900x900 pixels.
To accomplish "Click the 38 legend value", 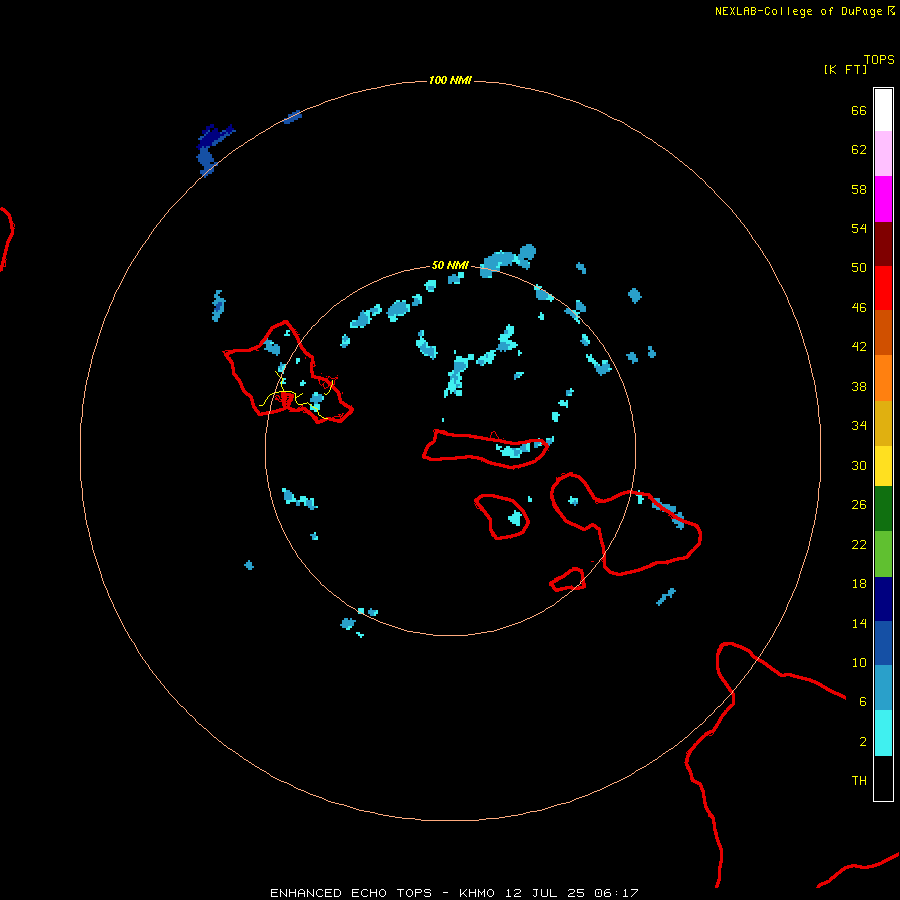I will coord(859,386).
